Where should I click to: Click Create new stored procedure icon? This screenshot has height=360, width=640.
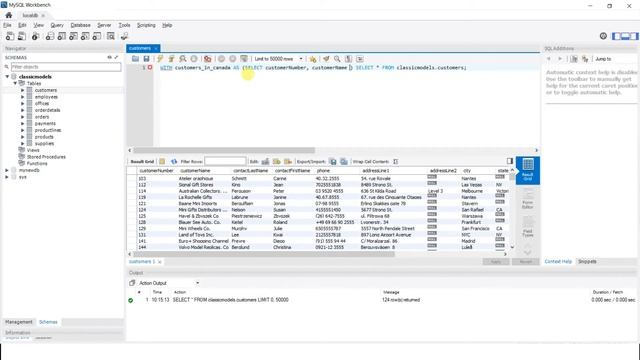click(x=85, y=36)
